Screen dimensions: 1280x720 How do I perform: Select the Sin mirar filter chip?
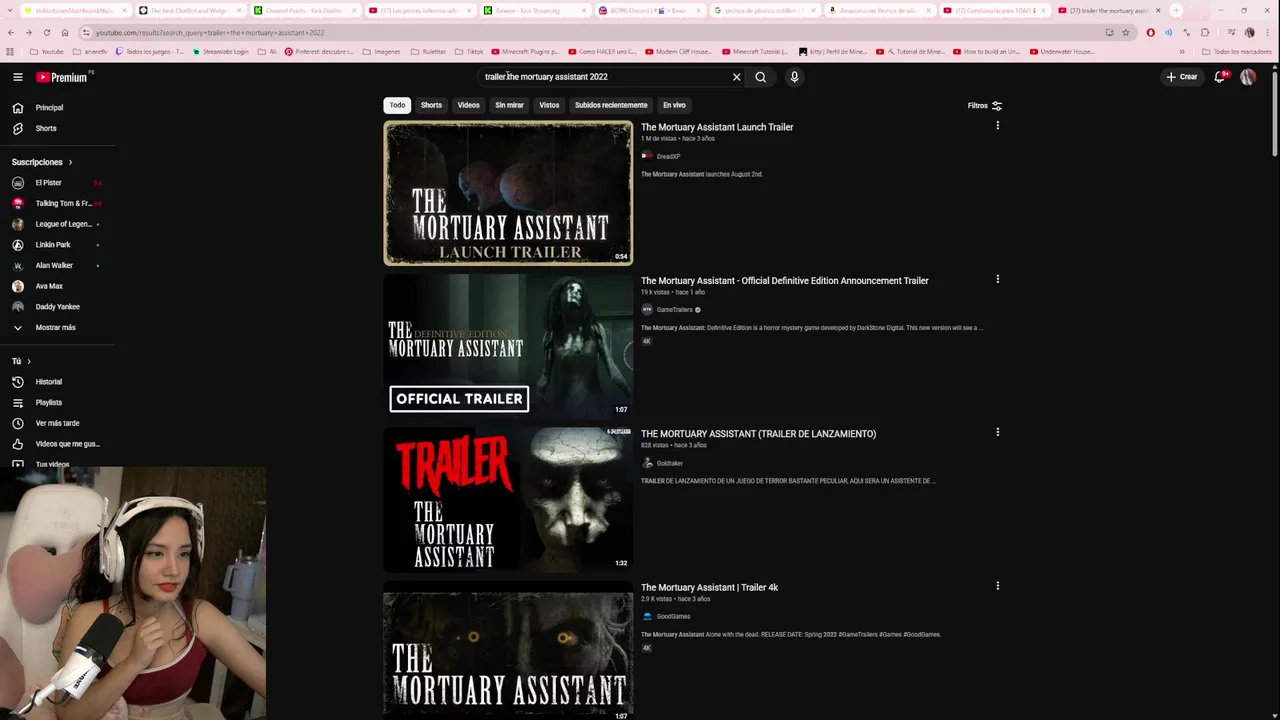[x=509, y=105]
